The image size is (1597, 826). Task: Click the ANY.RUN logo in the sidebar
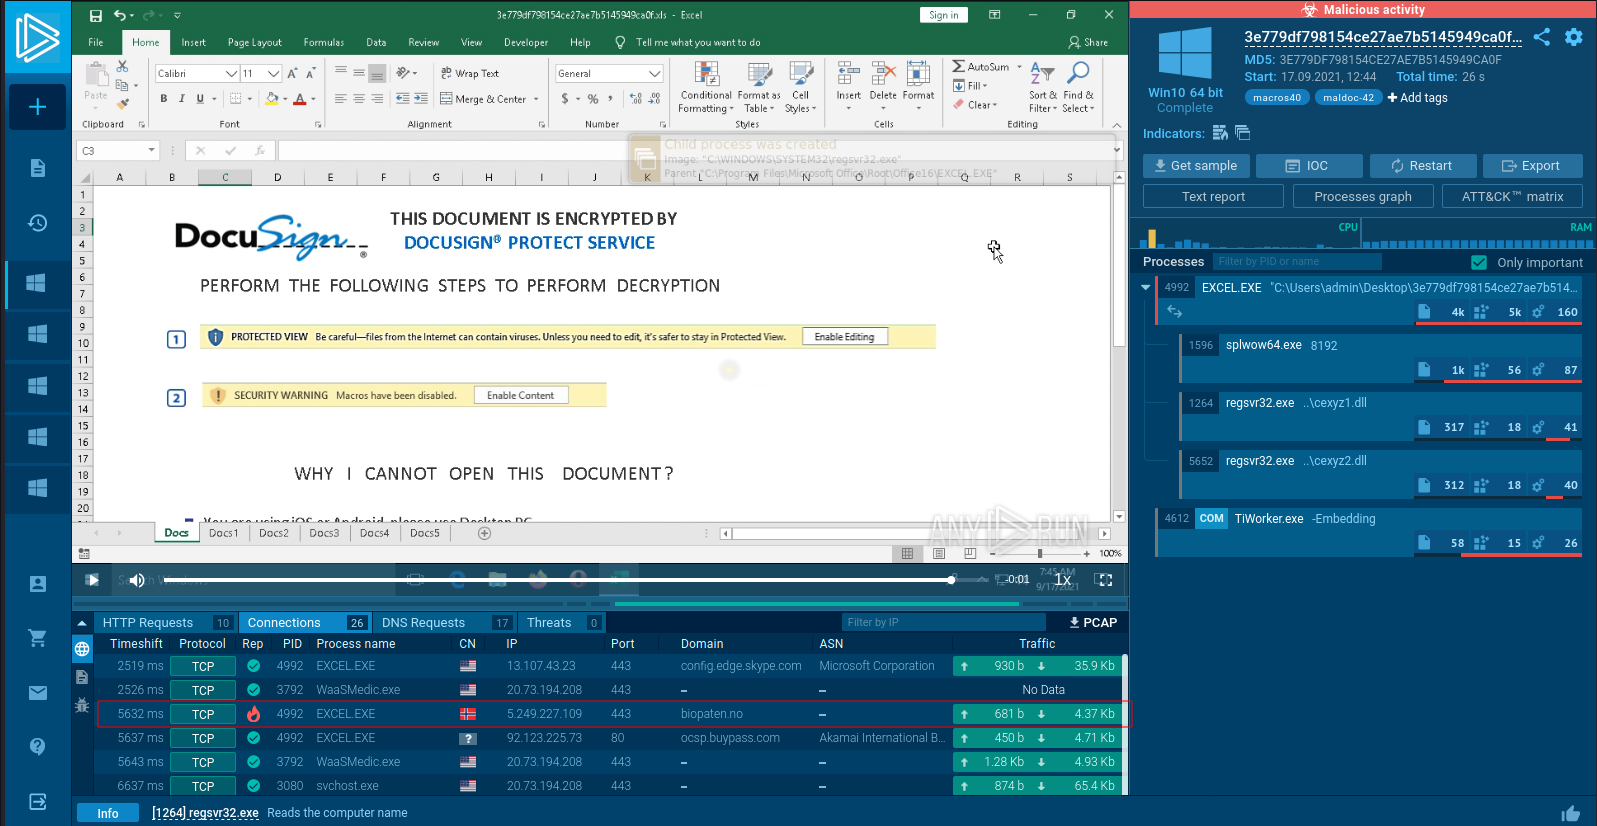point(37,38)
